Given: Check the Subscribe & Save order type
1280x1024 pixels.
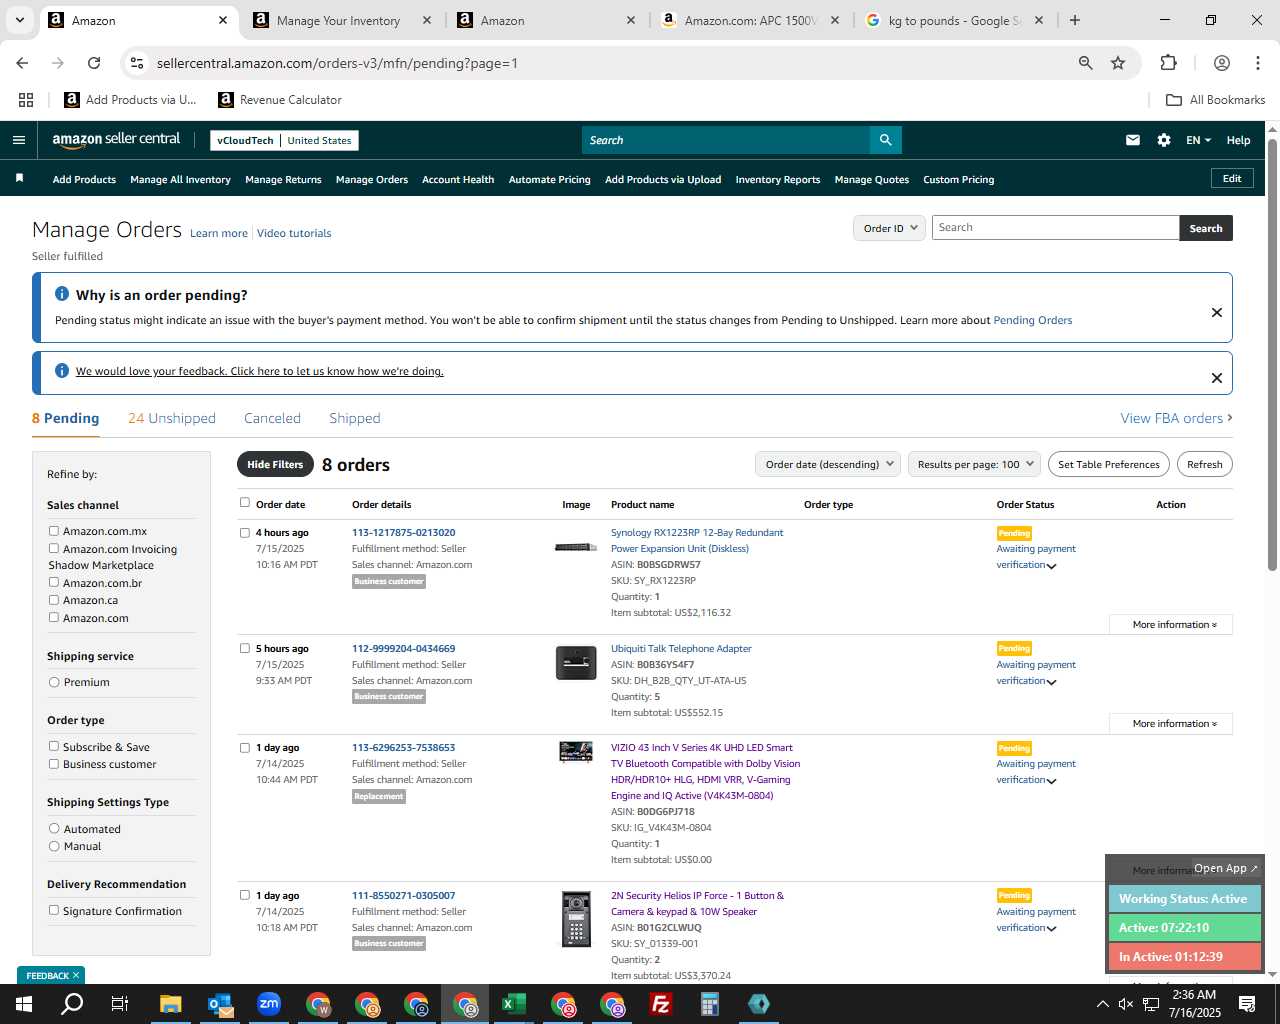Looking at the screenshot, I should coord(54,746).
